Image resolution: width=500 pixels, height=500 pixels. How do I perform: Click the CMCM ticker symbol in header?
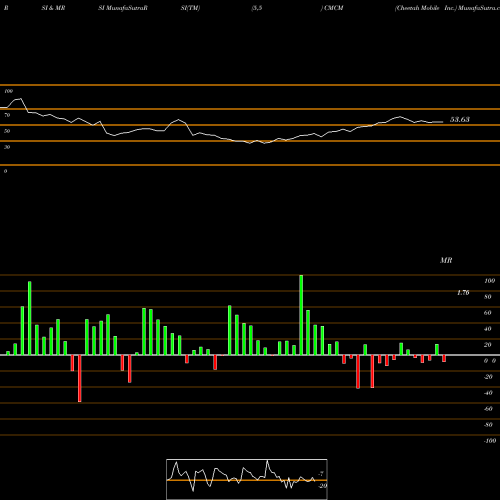pyautogui.click(x=334, y=8)
